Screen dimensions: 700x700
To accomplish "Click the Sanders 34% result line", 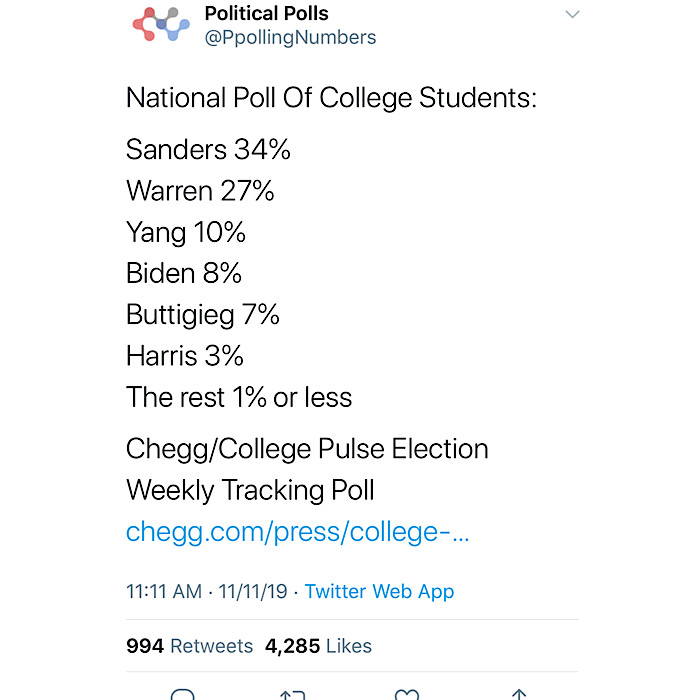I will (208, 149).
